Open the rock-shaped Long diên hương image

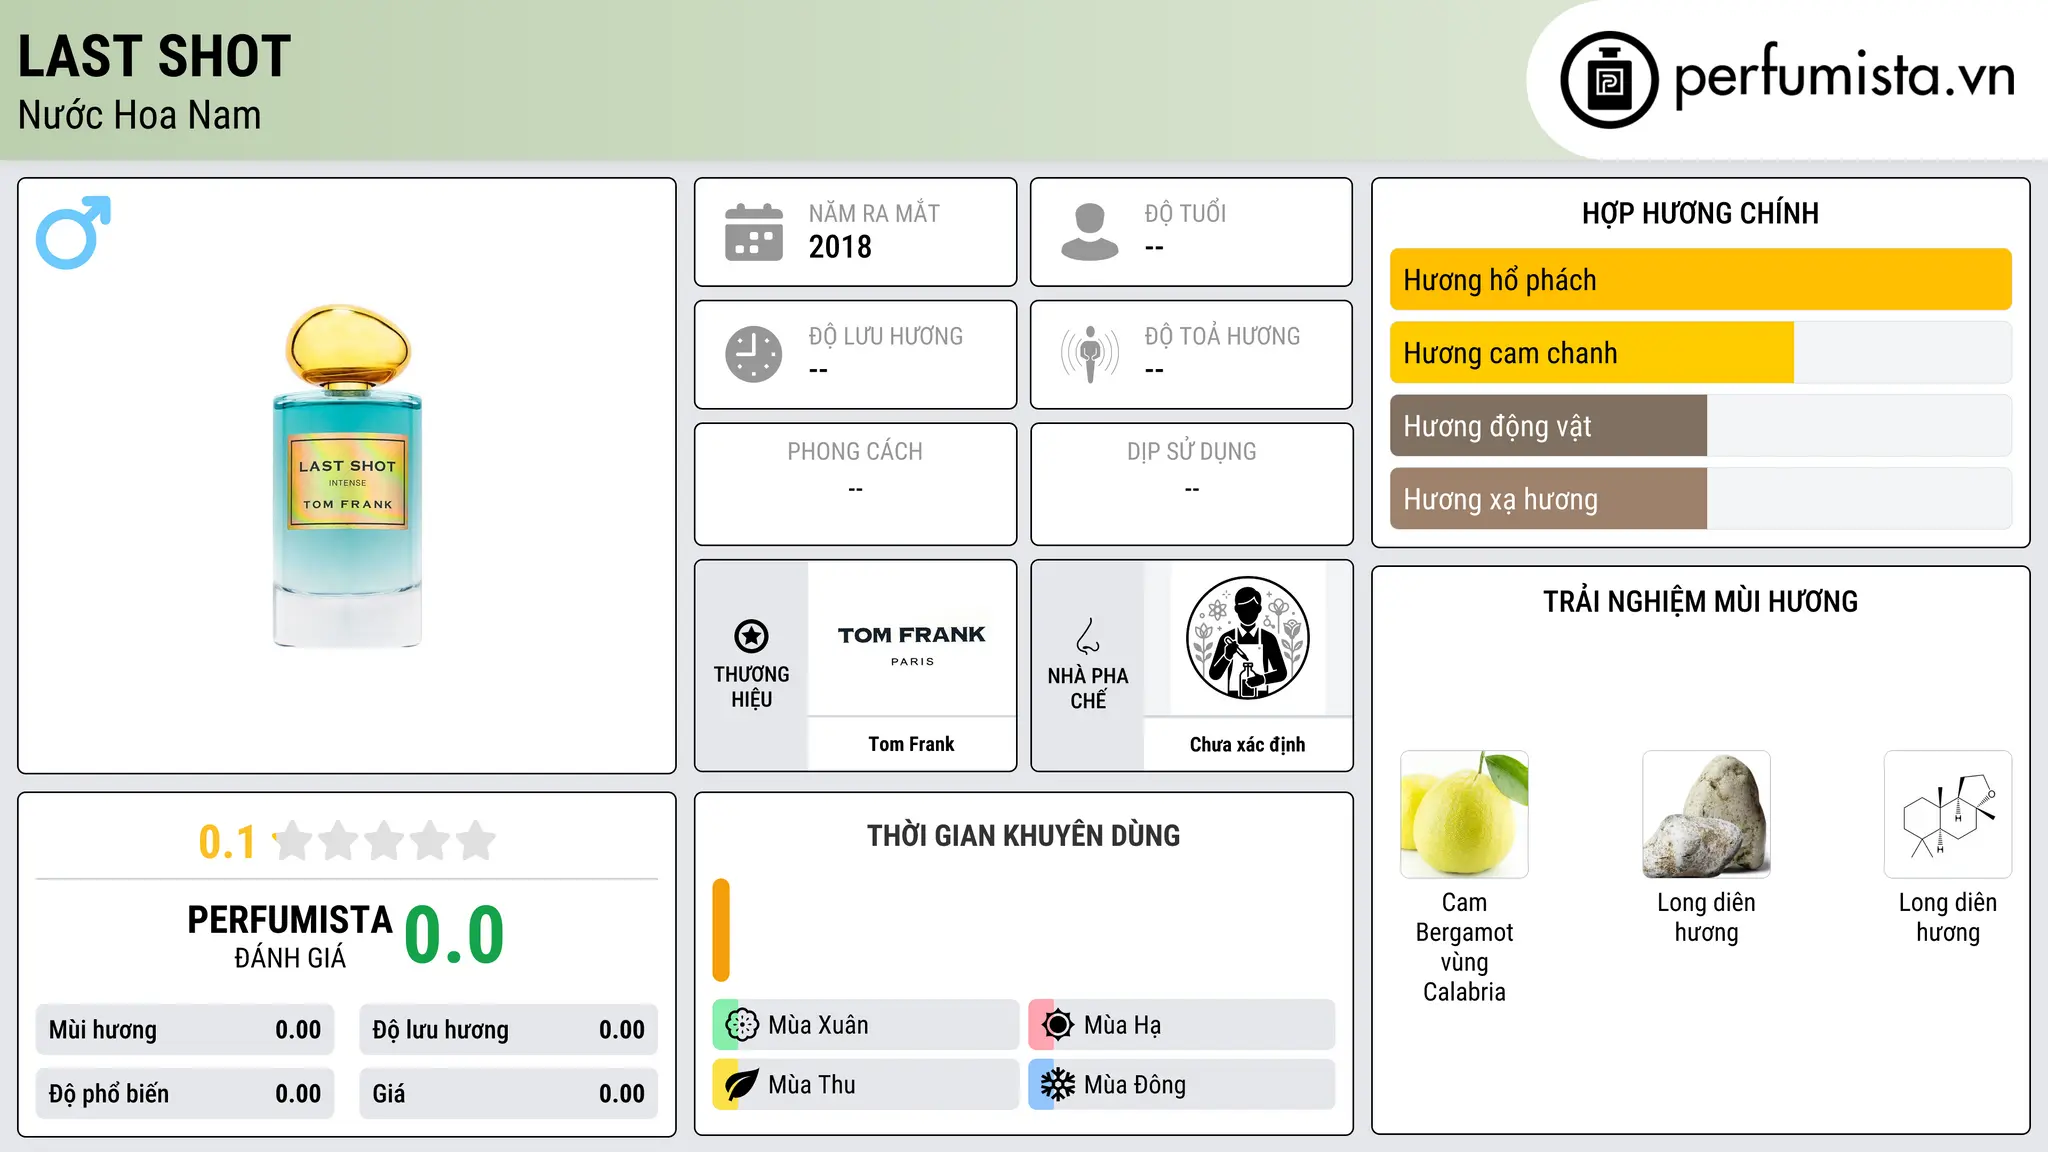(1706, 814)
